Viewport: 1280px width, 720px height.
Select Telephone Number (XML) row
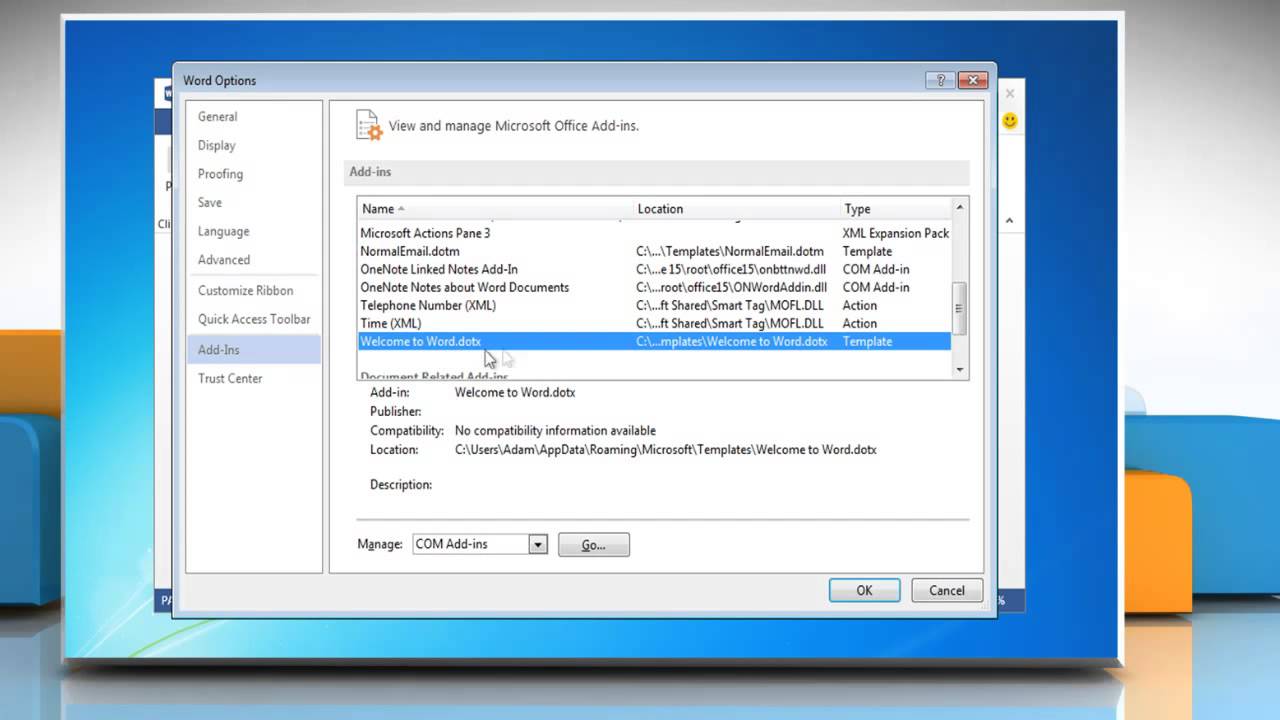coord(654,305)
